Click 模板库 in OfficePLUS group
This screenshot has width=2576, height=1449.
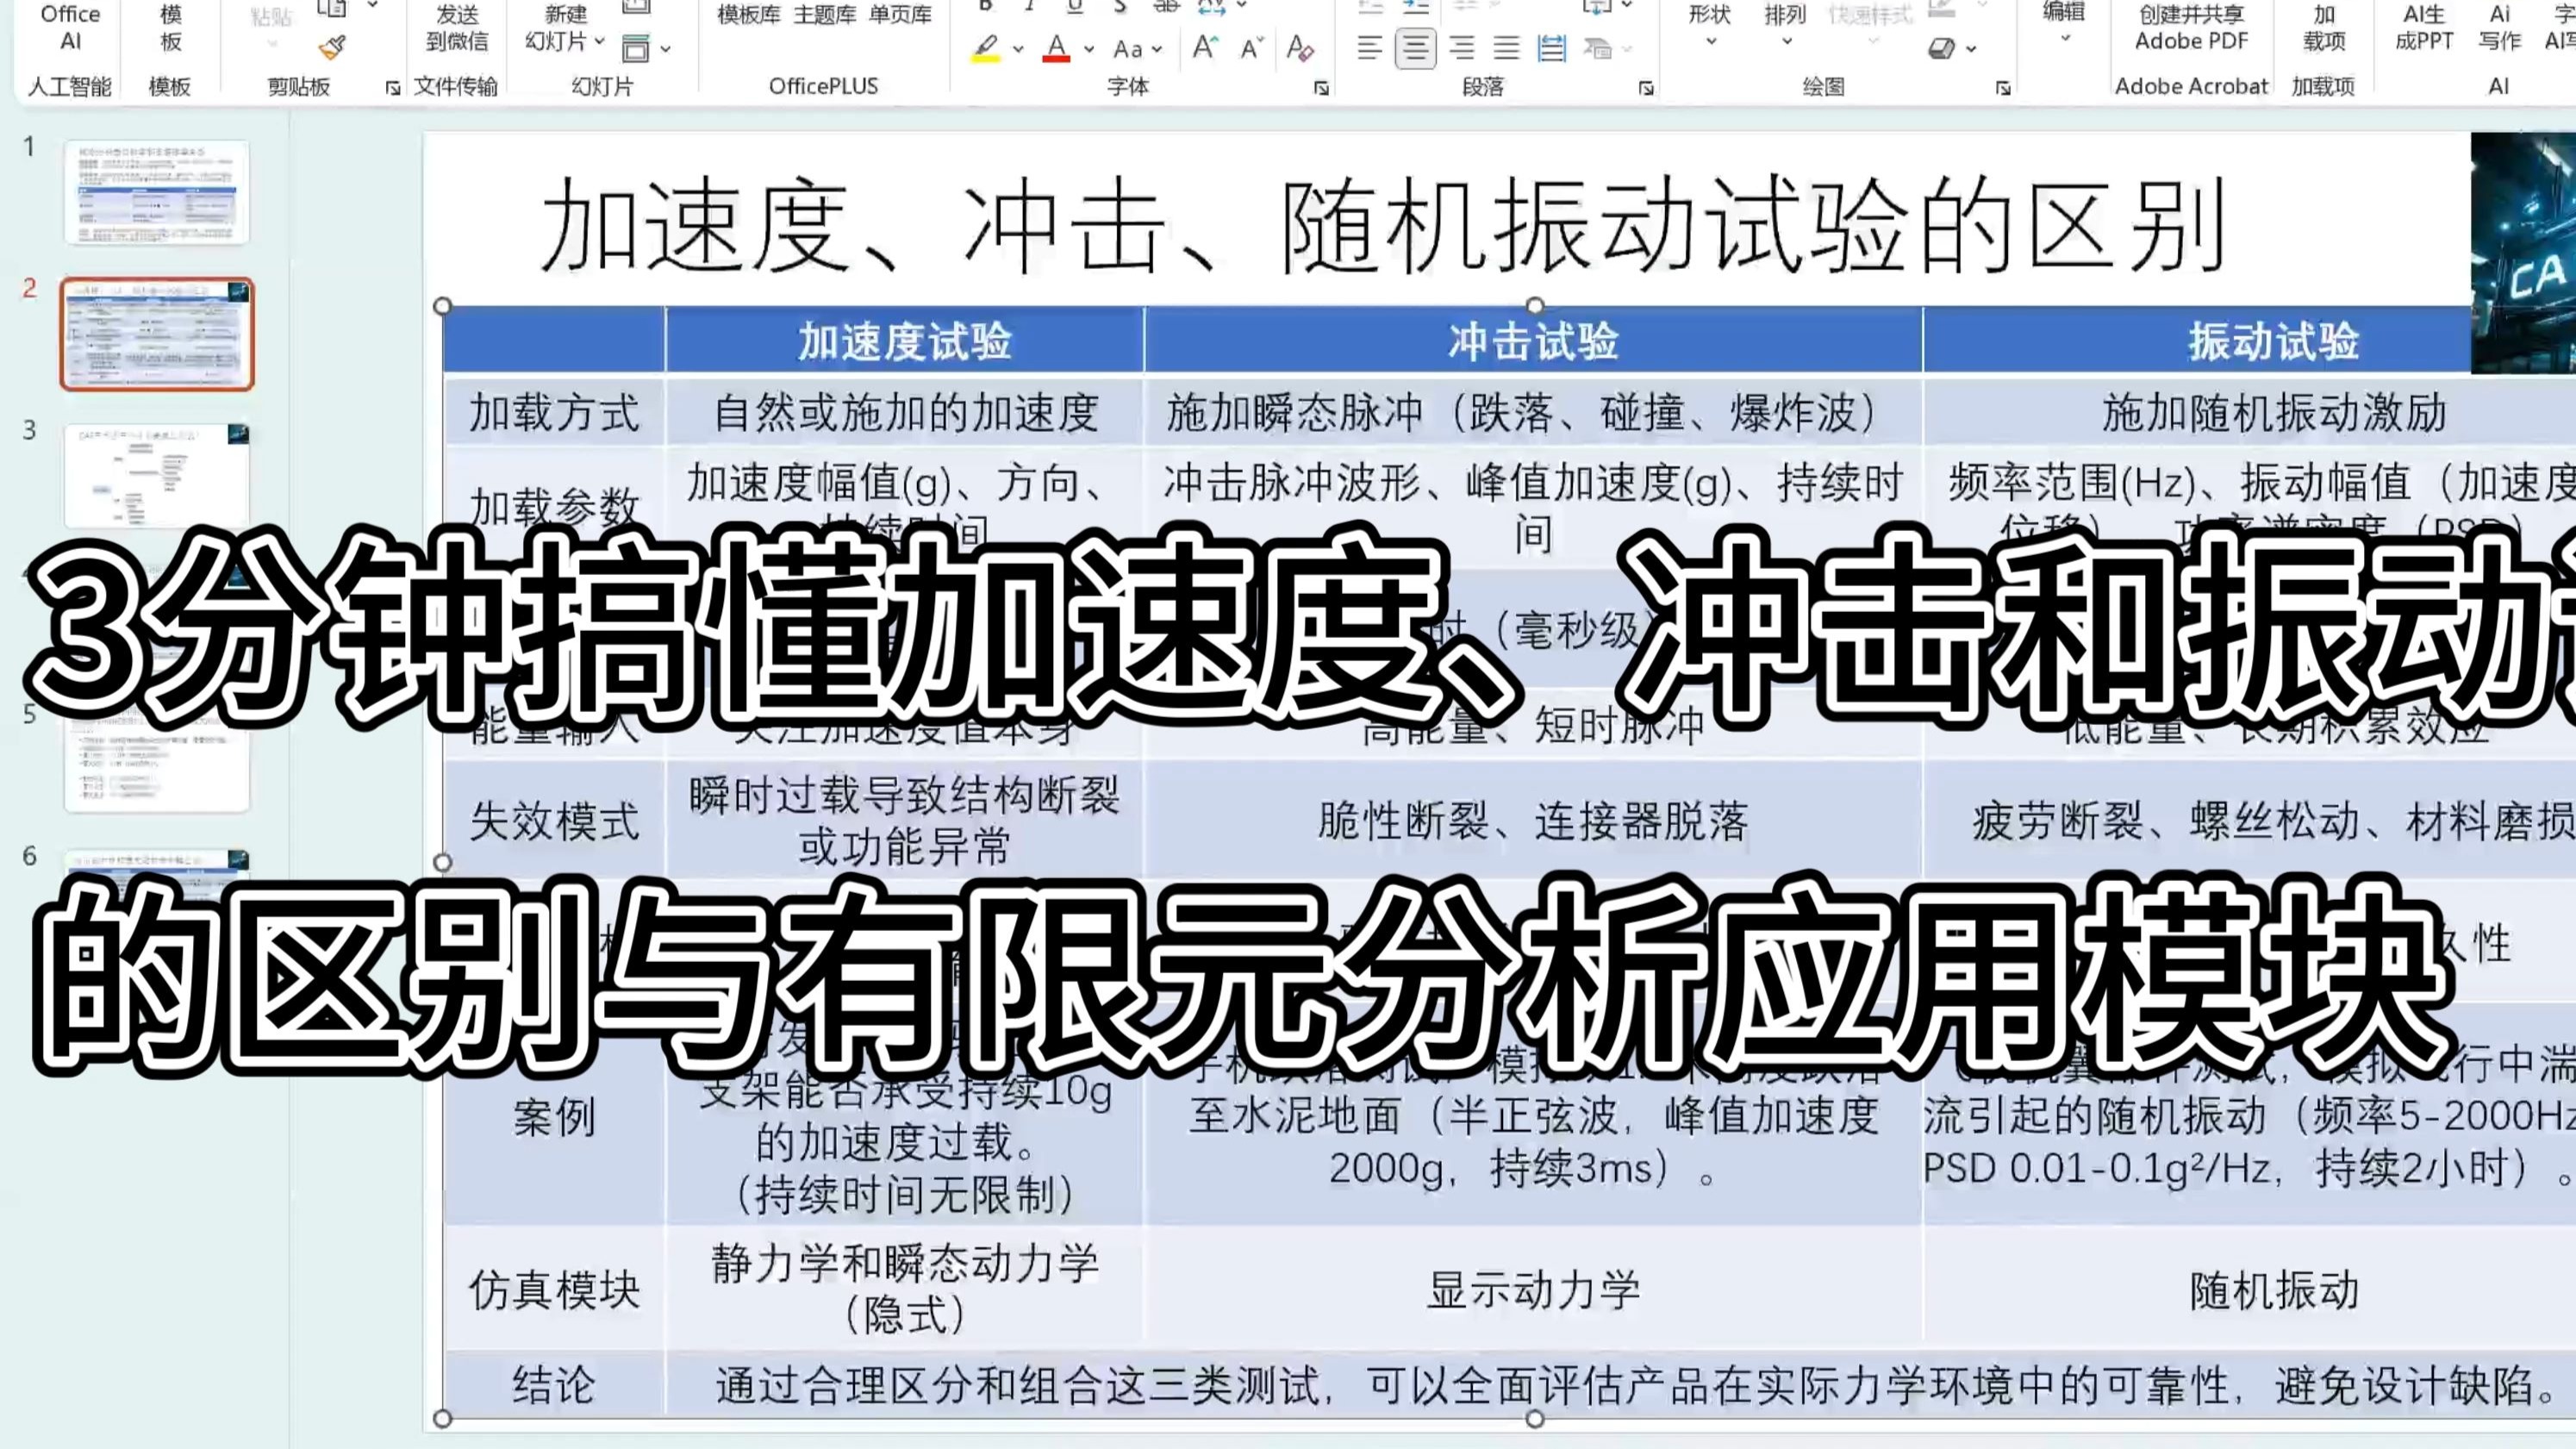coord(749,15)
